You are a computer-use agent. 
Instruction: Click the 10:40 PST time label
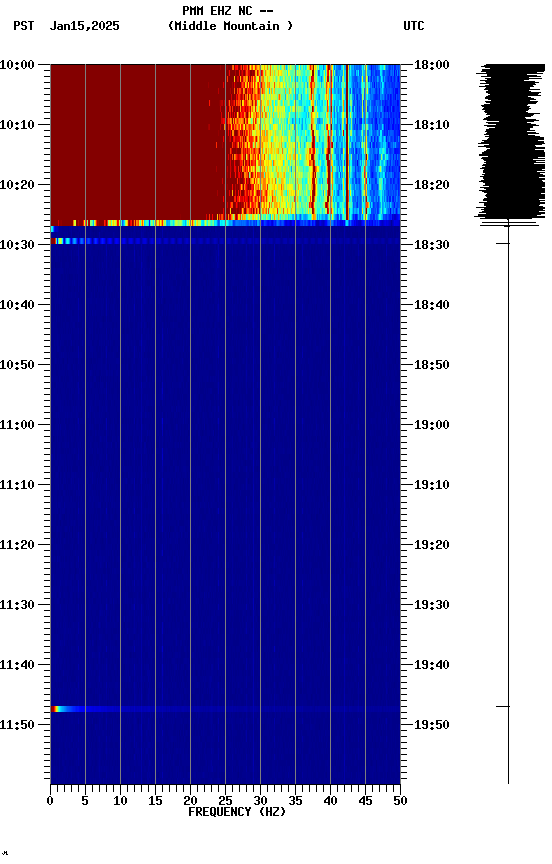(17, 305)
